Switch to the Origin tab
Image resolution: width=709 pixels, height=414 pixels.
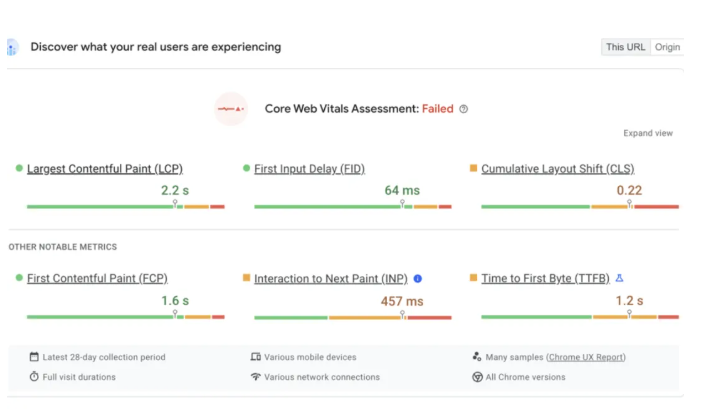(667, 47)
